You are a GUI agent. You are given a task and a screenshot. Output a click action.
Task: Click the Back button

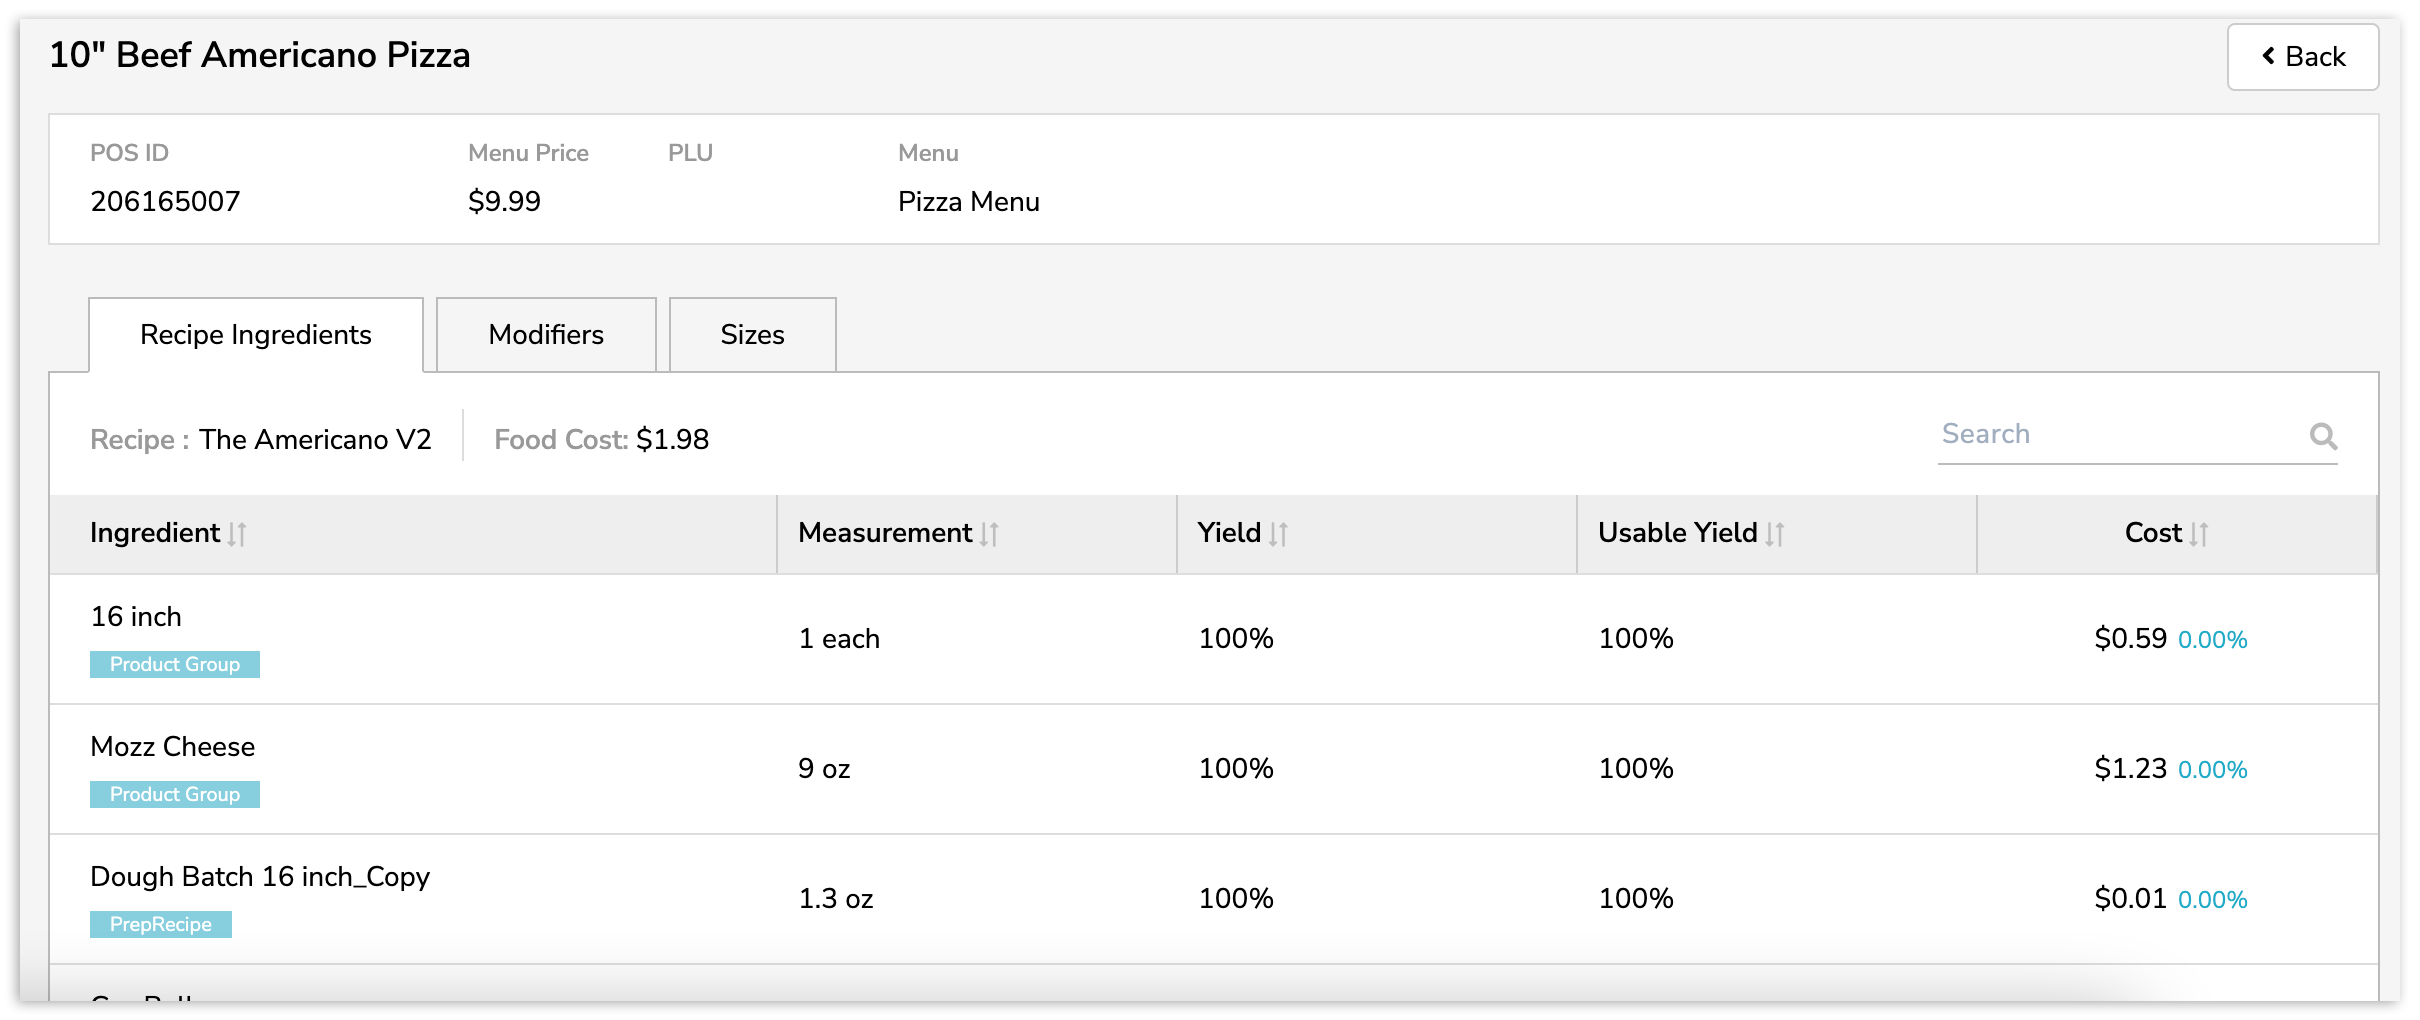click(x=2303, y=57)
